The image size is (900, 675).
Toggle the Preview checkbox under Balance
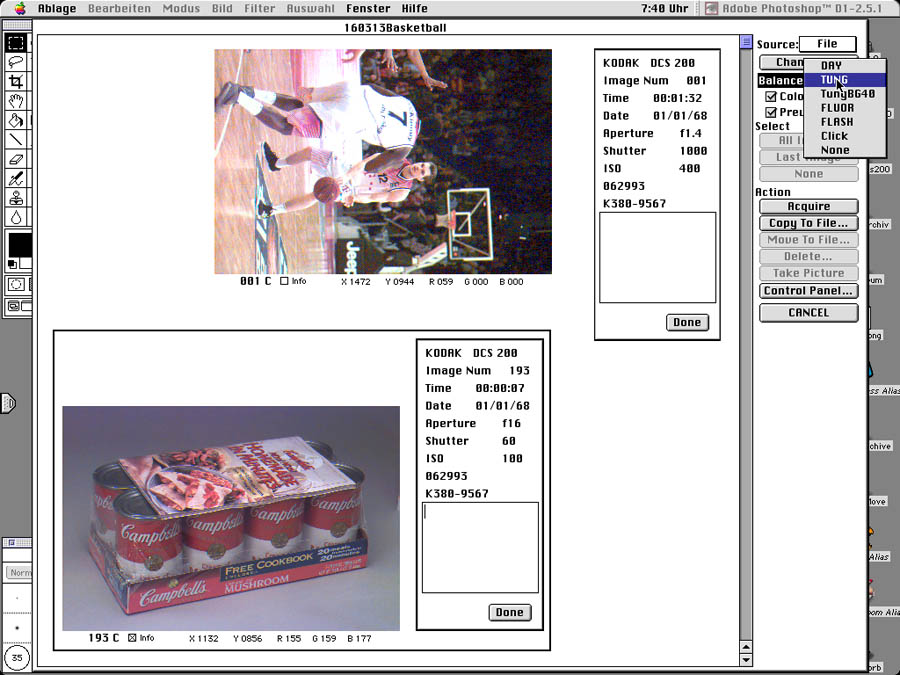(771, 112)
